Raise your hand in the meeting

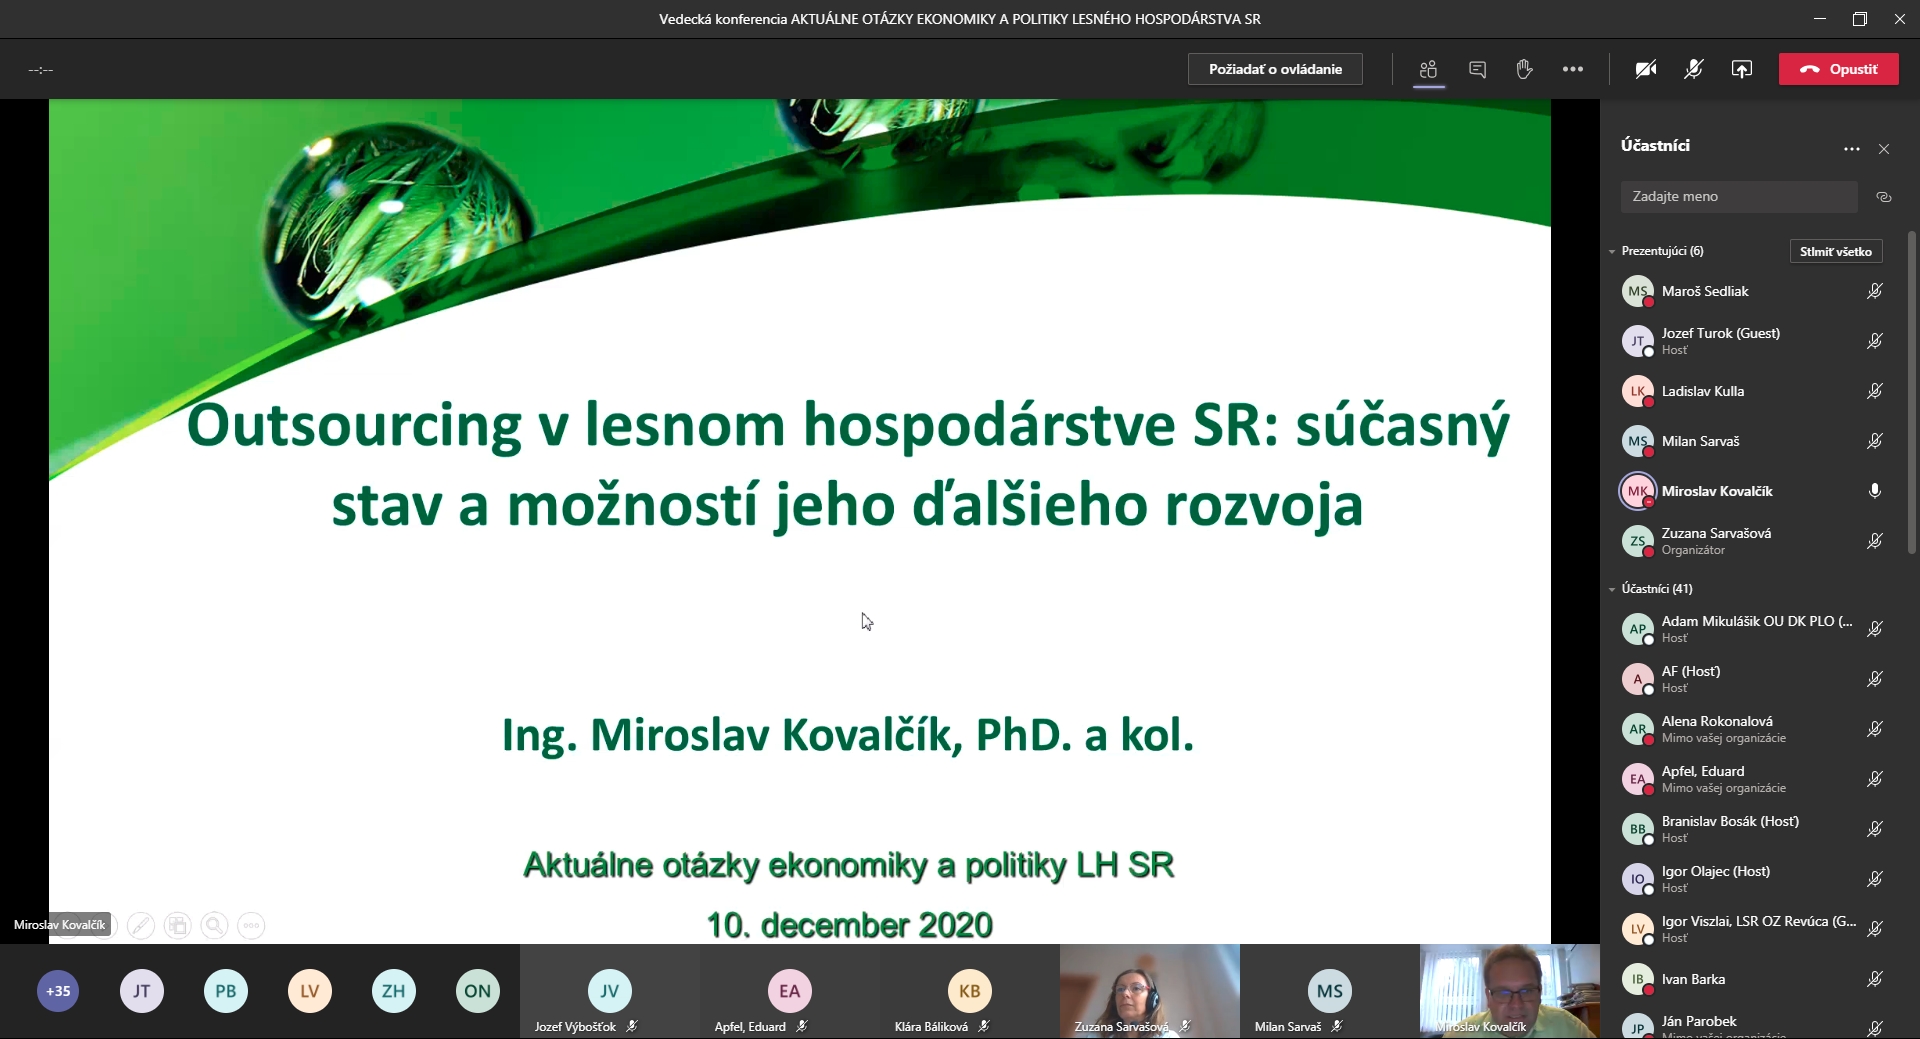(1524, 69)
